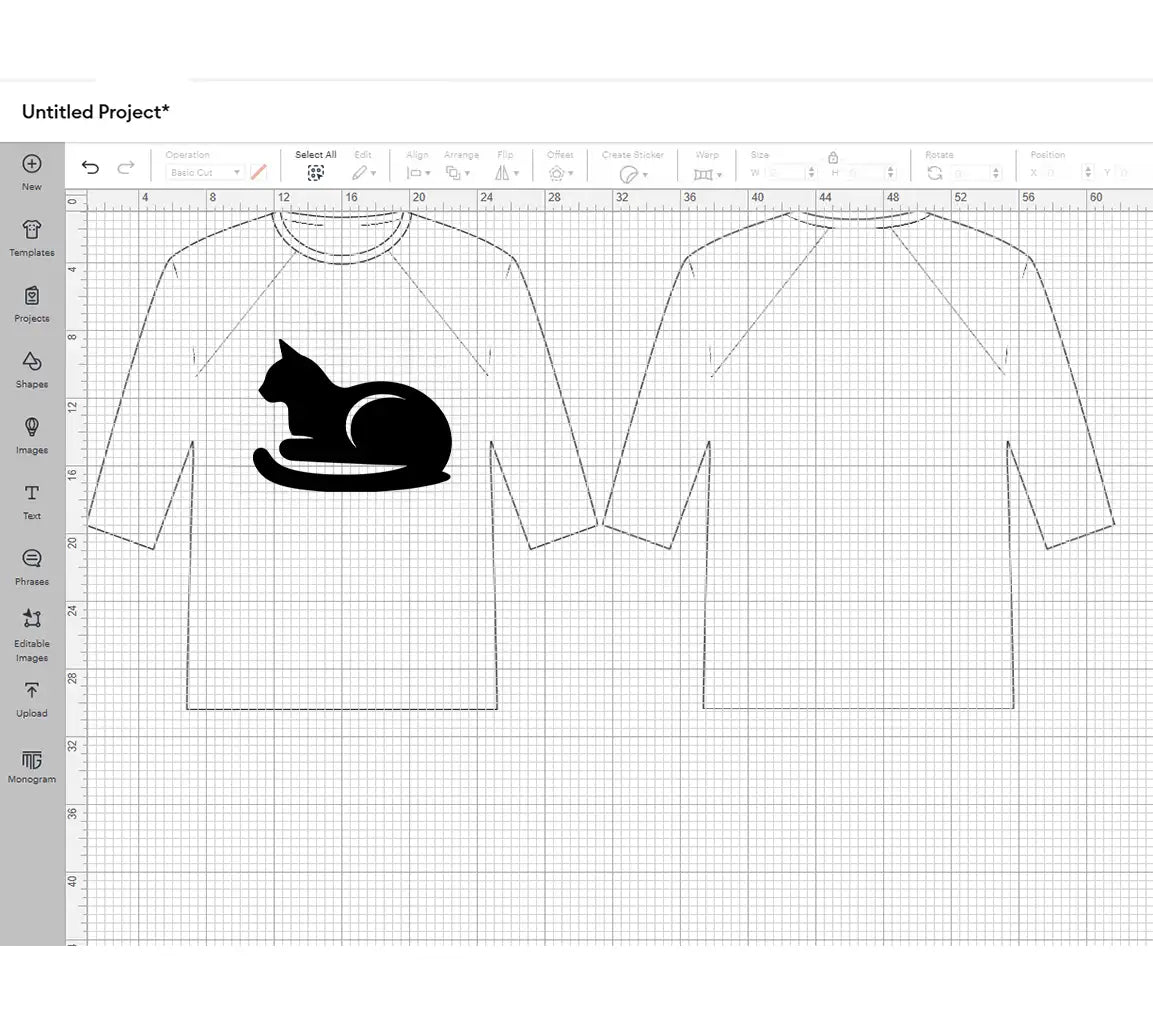Open the Flip dropdown
Screen dimensions: 1153x1024
point(507,173)
